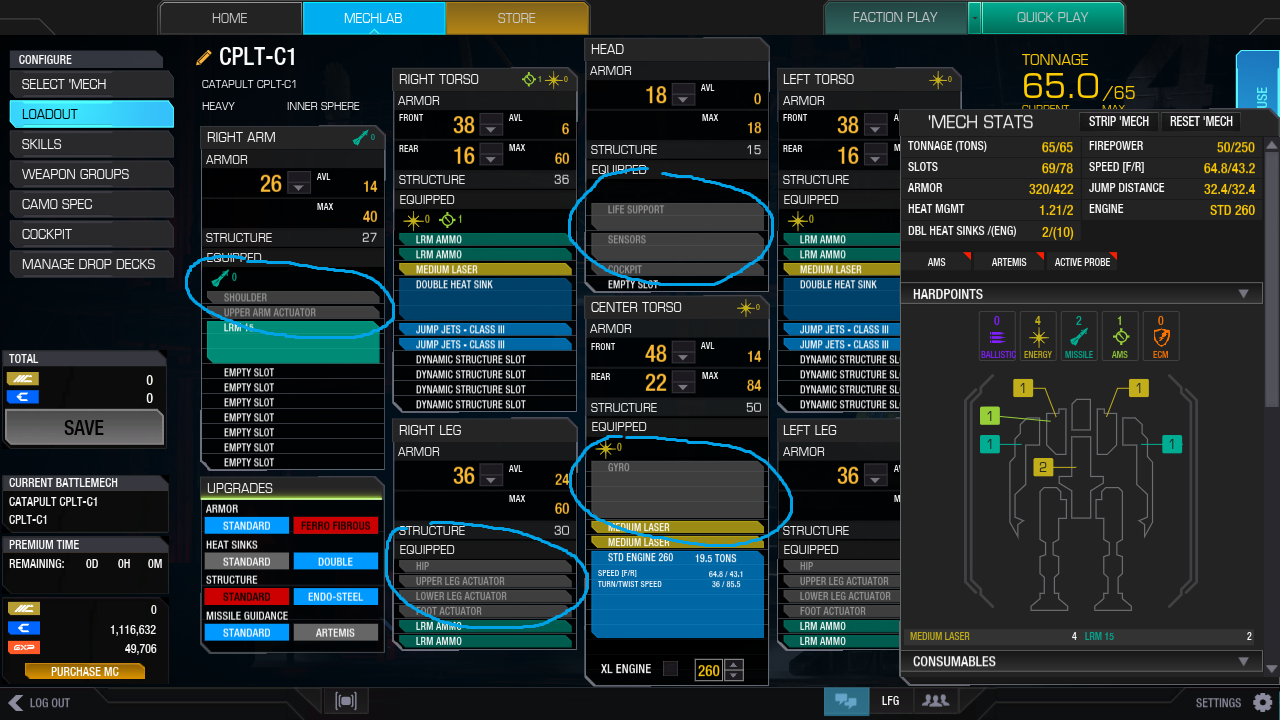1280x720 pixels.
Task: Click the gold MC icon above Purchase MC
Action: pos(23,609)
